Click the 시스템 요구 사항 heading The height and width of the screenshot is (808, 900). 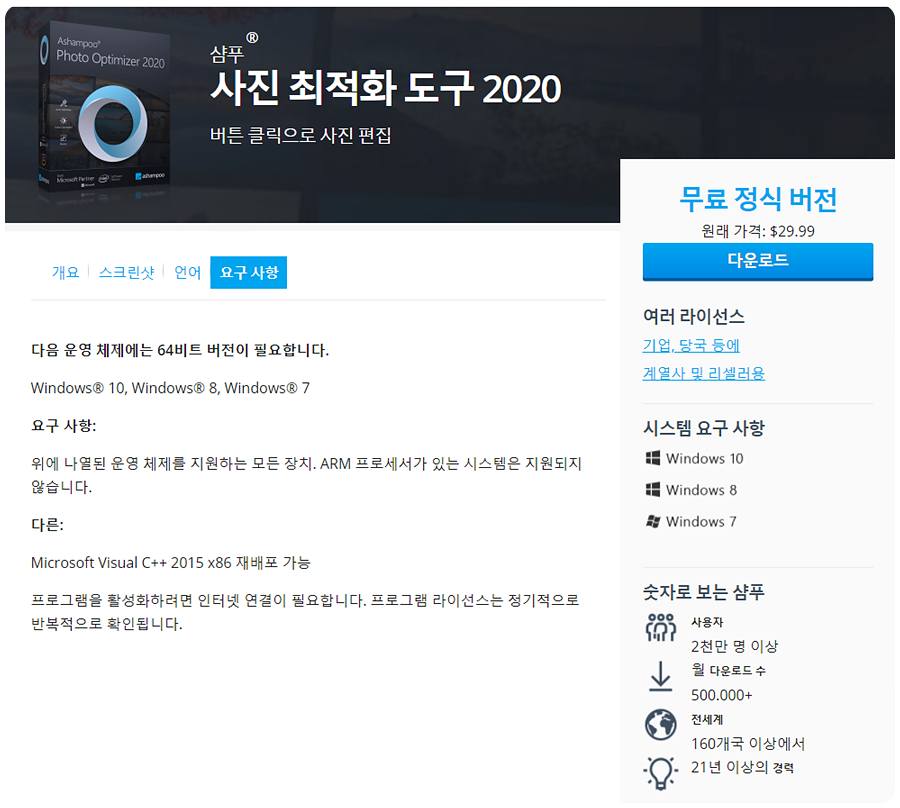pyautogui.click(x=704, y=428)
